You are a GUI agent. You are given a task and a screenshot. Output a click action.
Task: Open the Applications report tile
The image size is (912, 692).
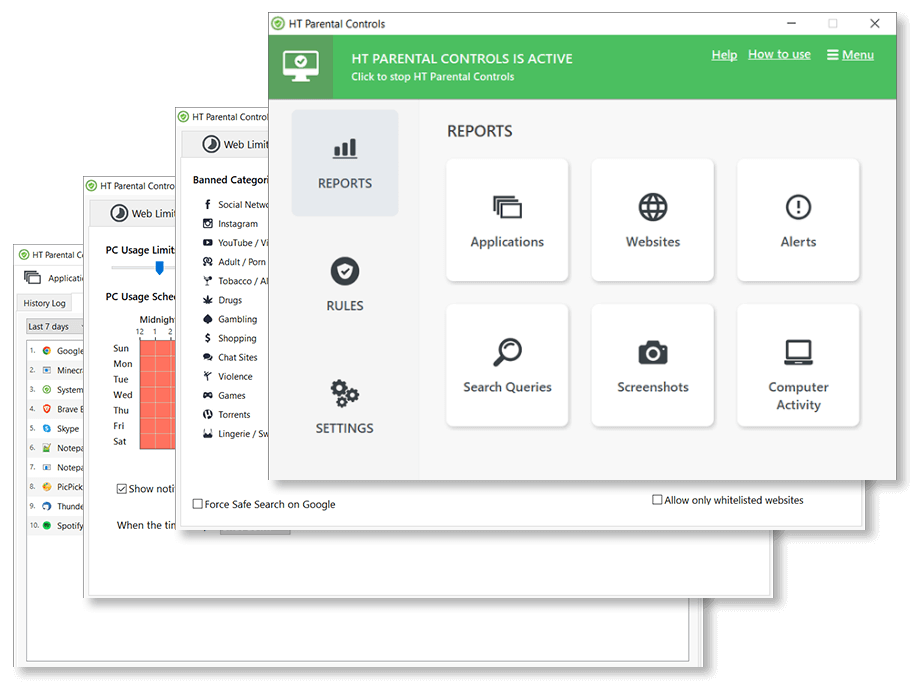[507, 220]
